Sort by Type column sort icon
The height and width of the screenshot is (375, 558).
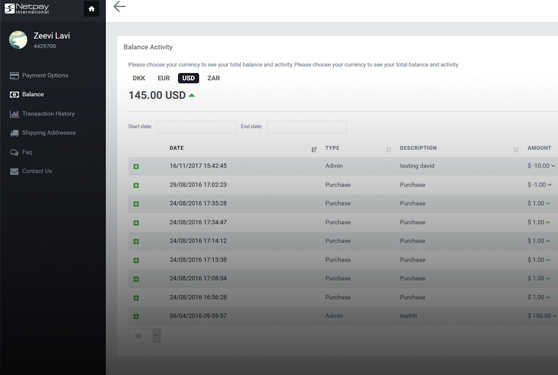(389, 149)
